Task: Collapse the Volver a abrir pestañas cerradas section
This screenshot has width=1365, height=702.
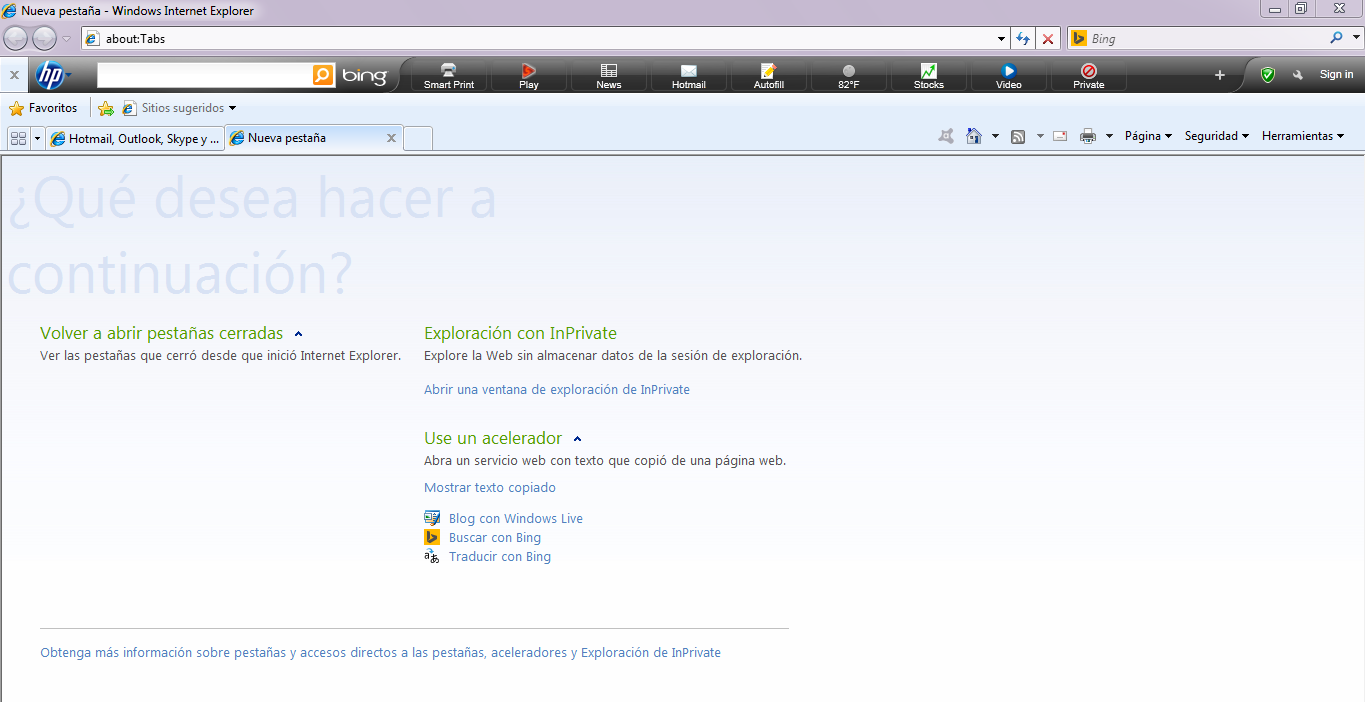Action: 298,333
